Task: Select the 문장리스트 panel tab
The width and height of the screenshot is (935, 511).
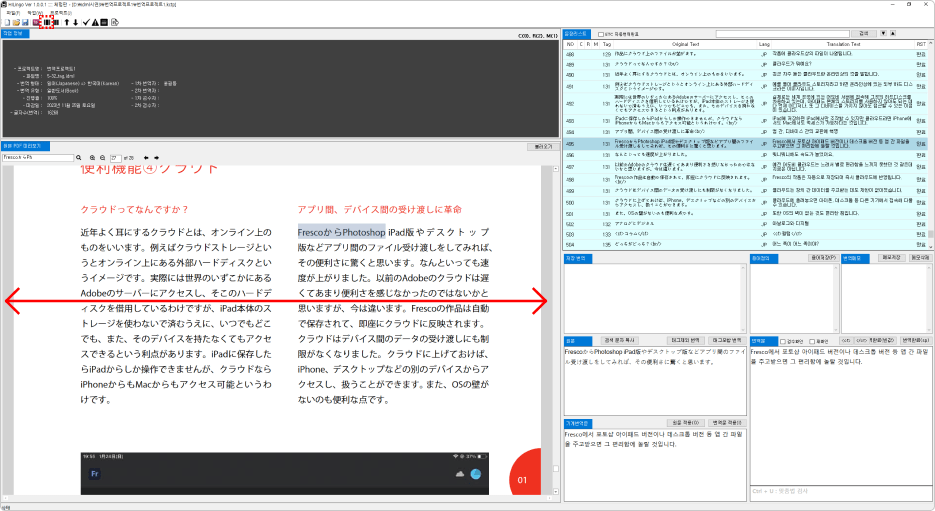Action: click(577, 34)
